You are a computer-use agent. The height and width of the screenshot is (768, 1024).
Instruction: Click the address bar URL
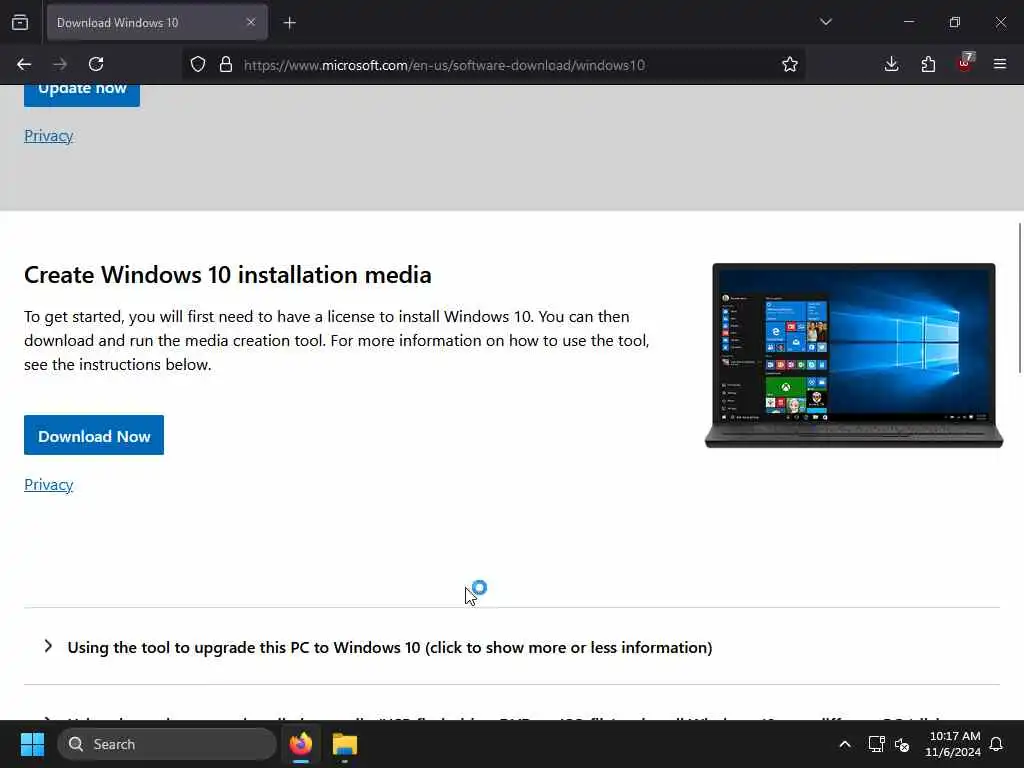click(444, 65)
